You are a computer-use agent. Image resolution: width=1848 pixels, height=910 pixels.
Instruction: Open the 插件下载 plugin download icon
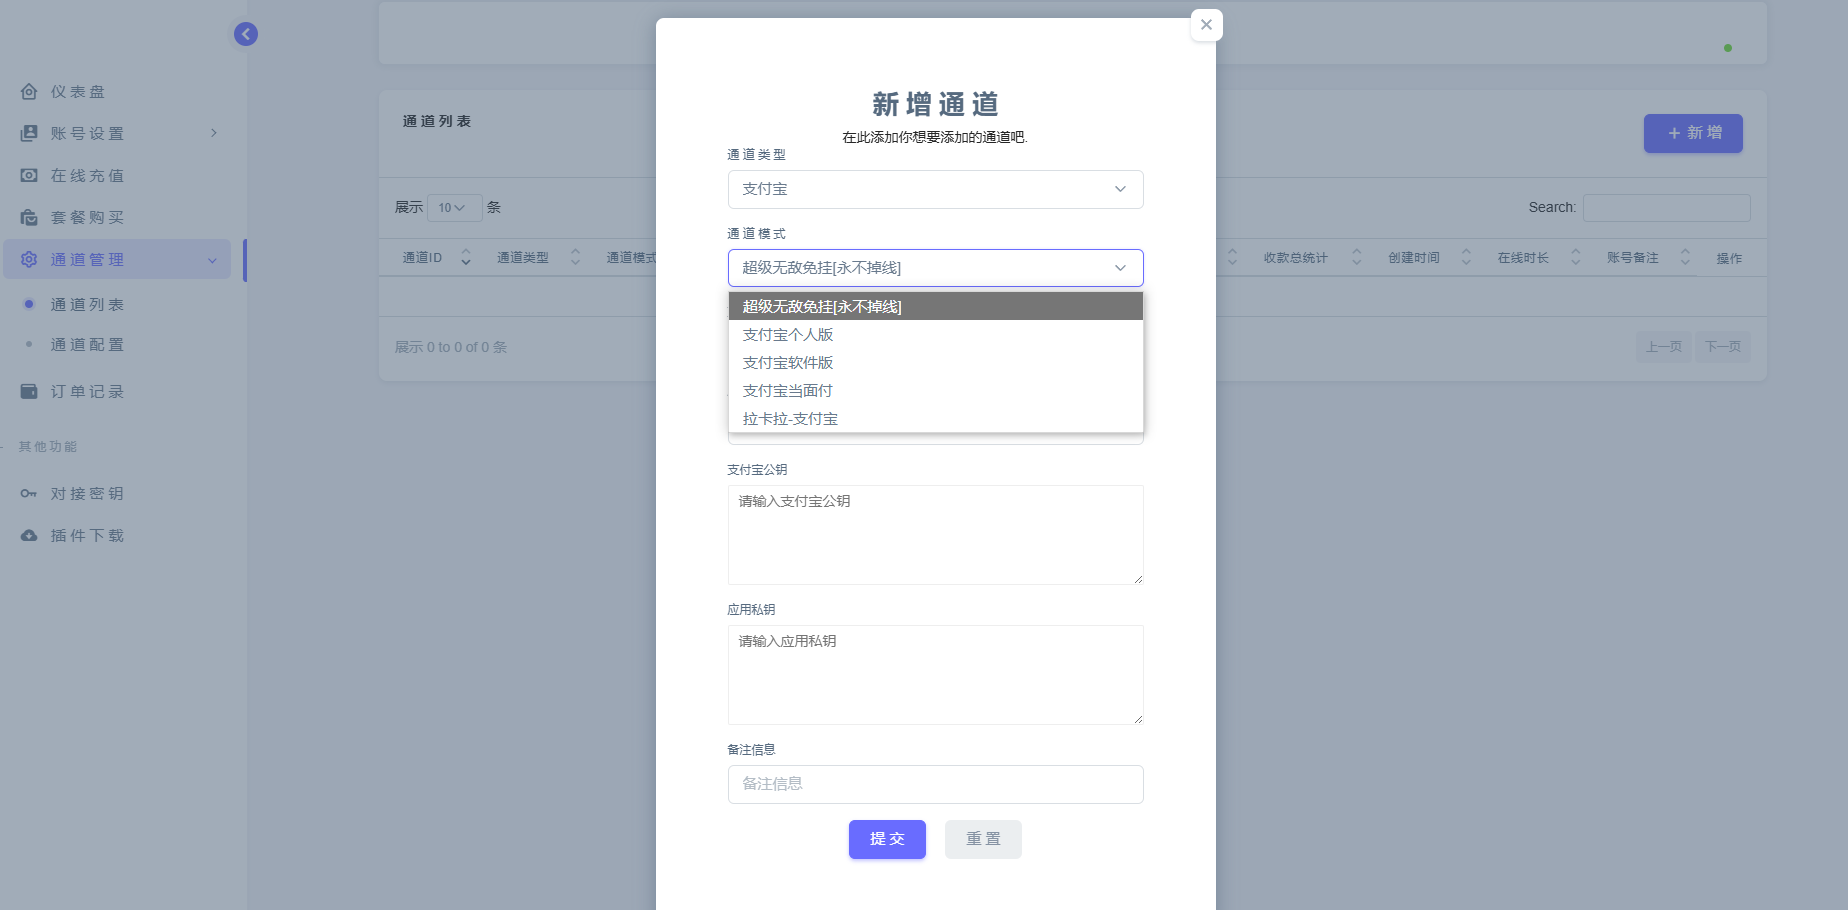pyautogui.click(x=29, y=535)
